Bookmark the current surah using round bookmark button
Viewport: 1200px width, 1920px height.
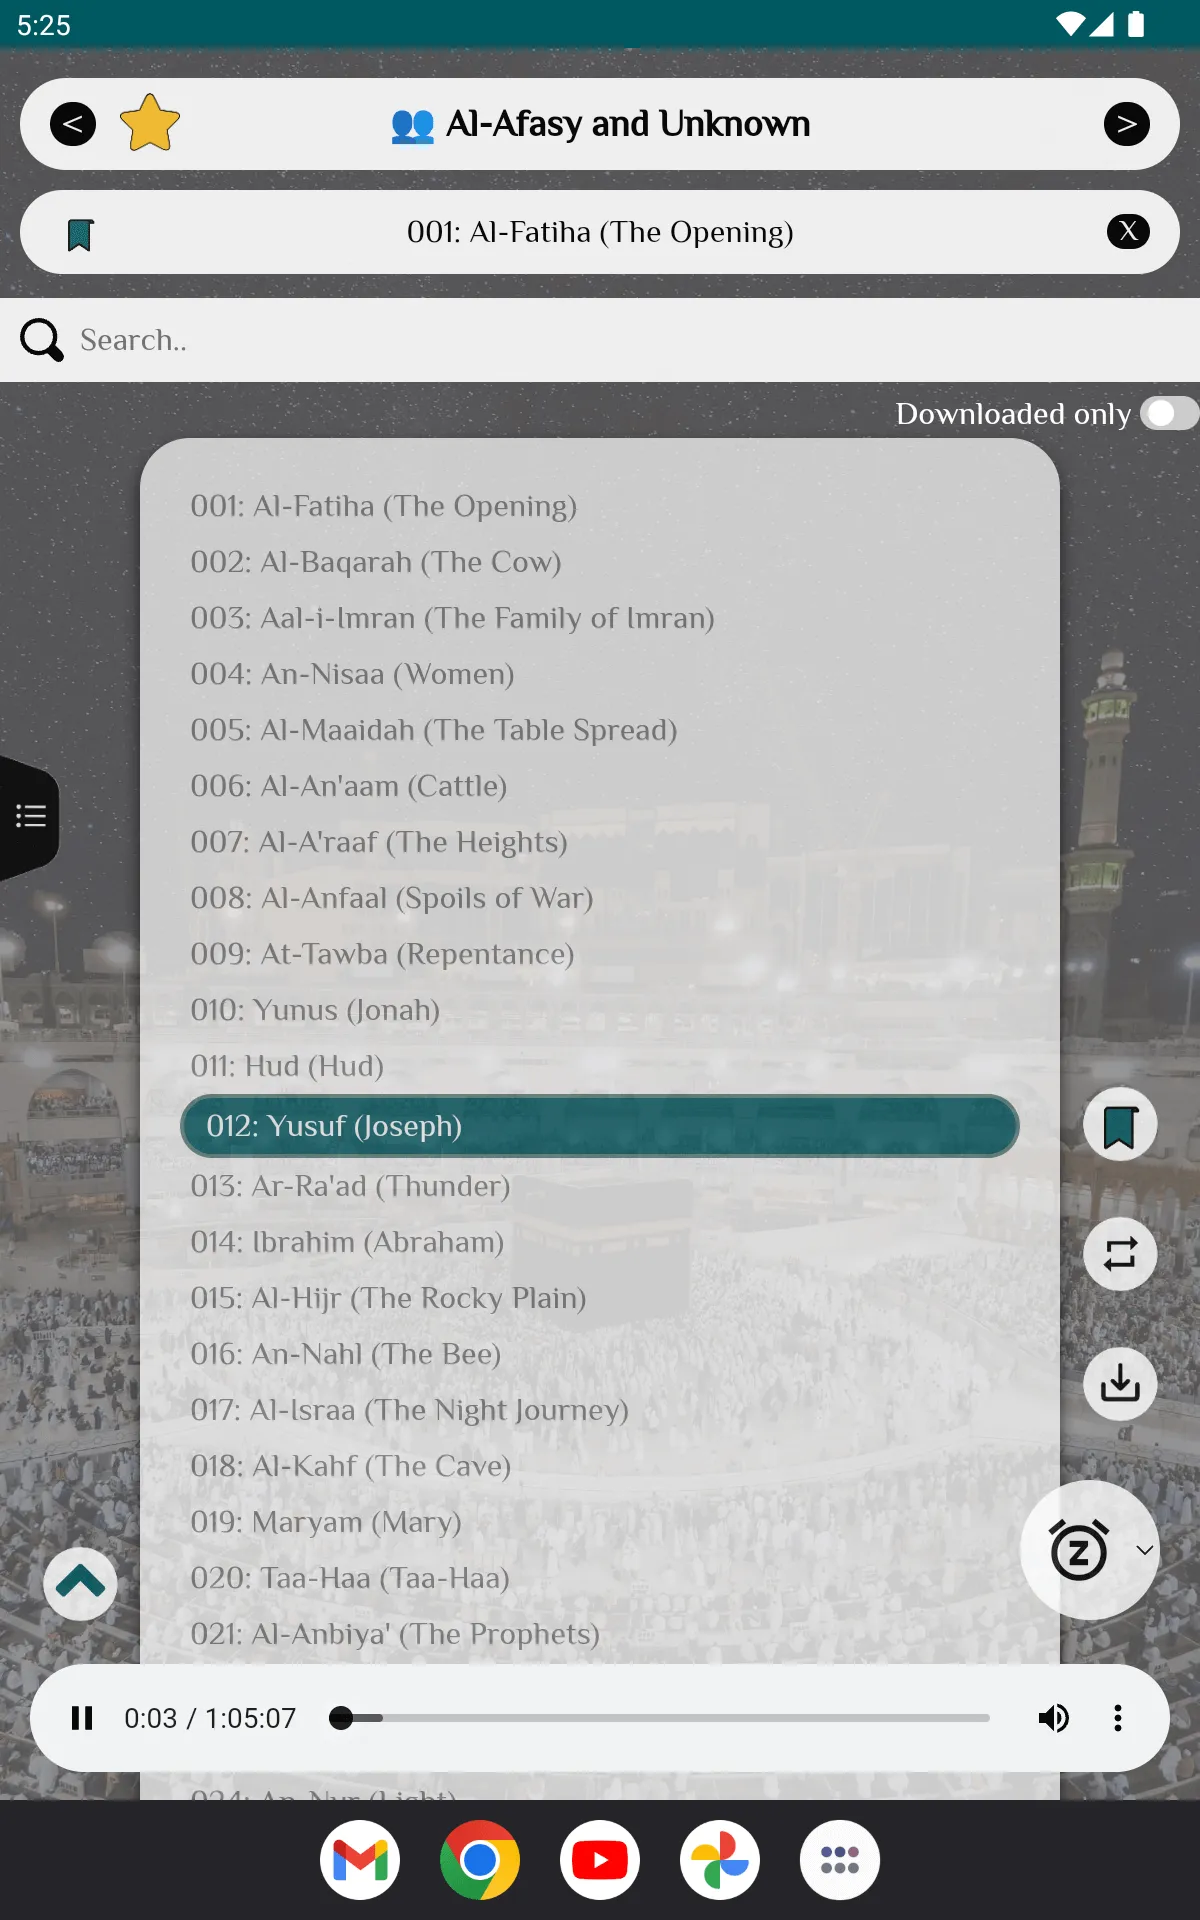point(1120,1125)
